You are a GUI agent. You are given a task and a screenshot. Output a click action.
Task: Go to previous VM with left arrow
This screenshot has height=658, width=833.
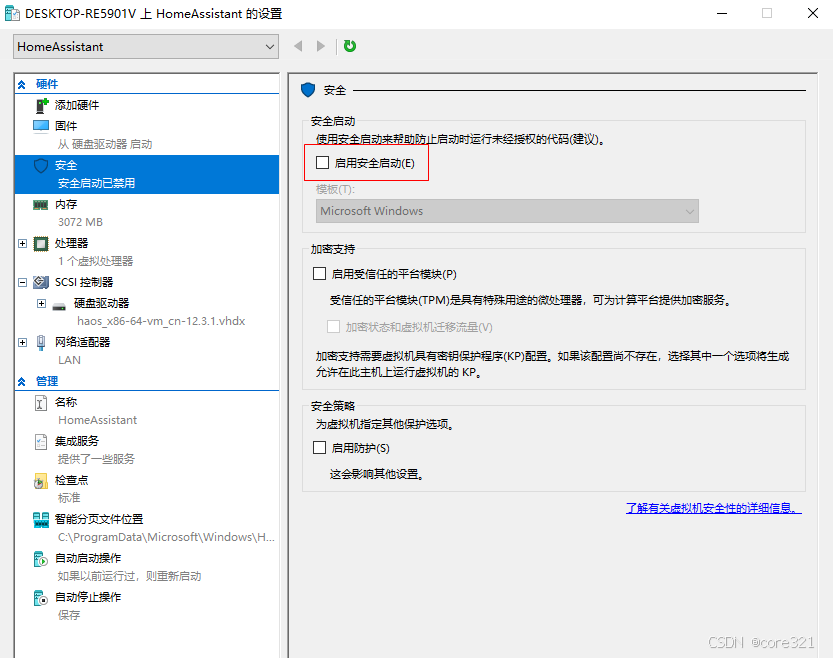299,46
